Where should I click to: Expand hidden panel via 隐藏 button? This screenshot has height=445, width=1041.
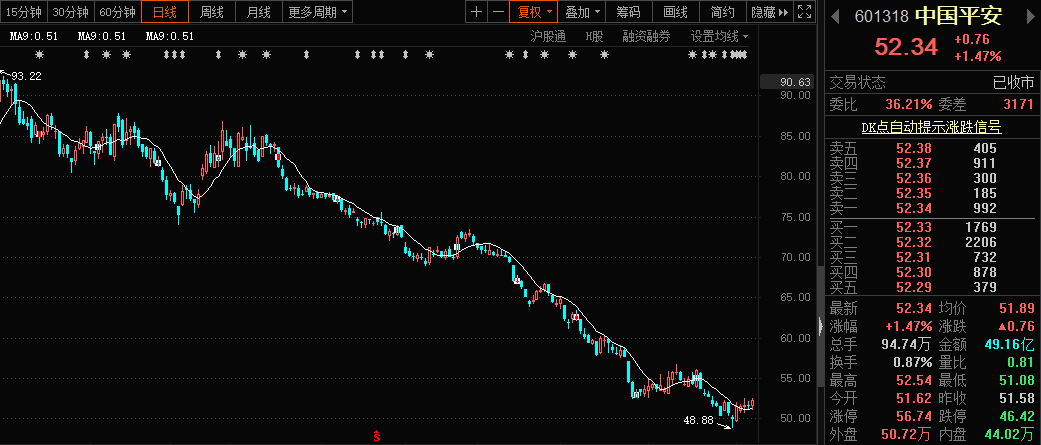pos(769,12)
